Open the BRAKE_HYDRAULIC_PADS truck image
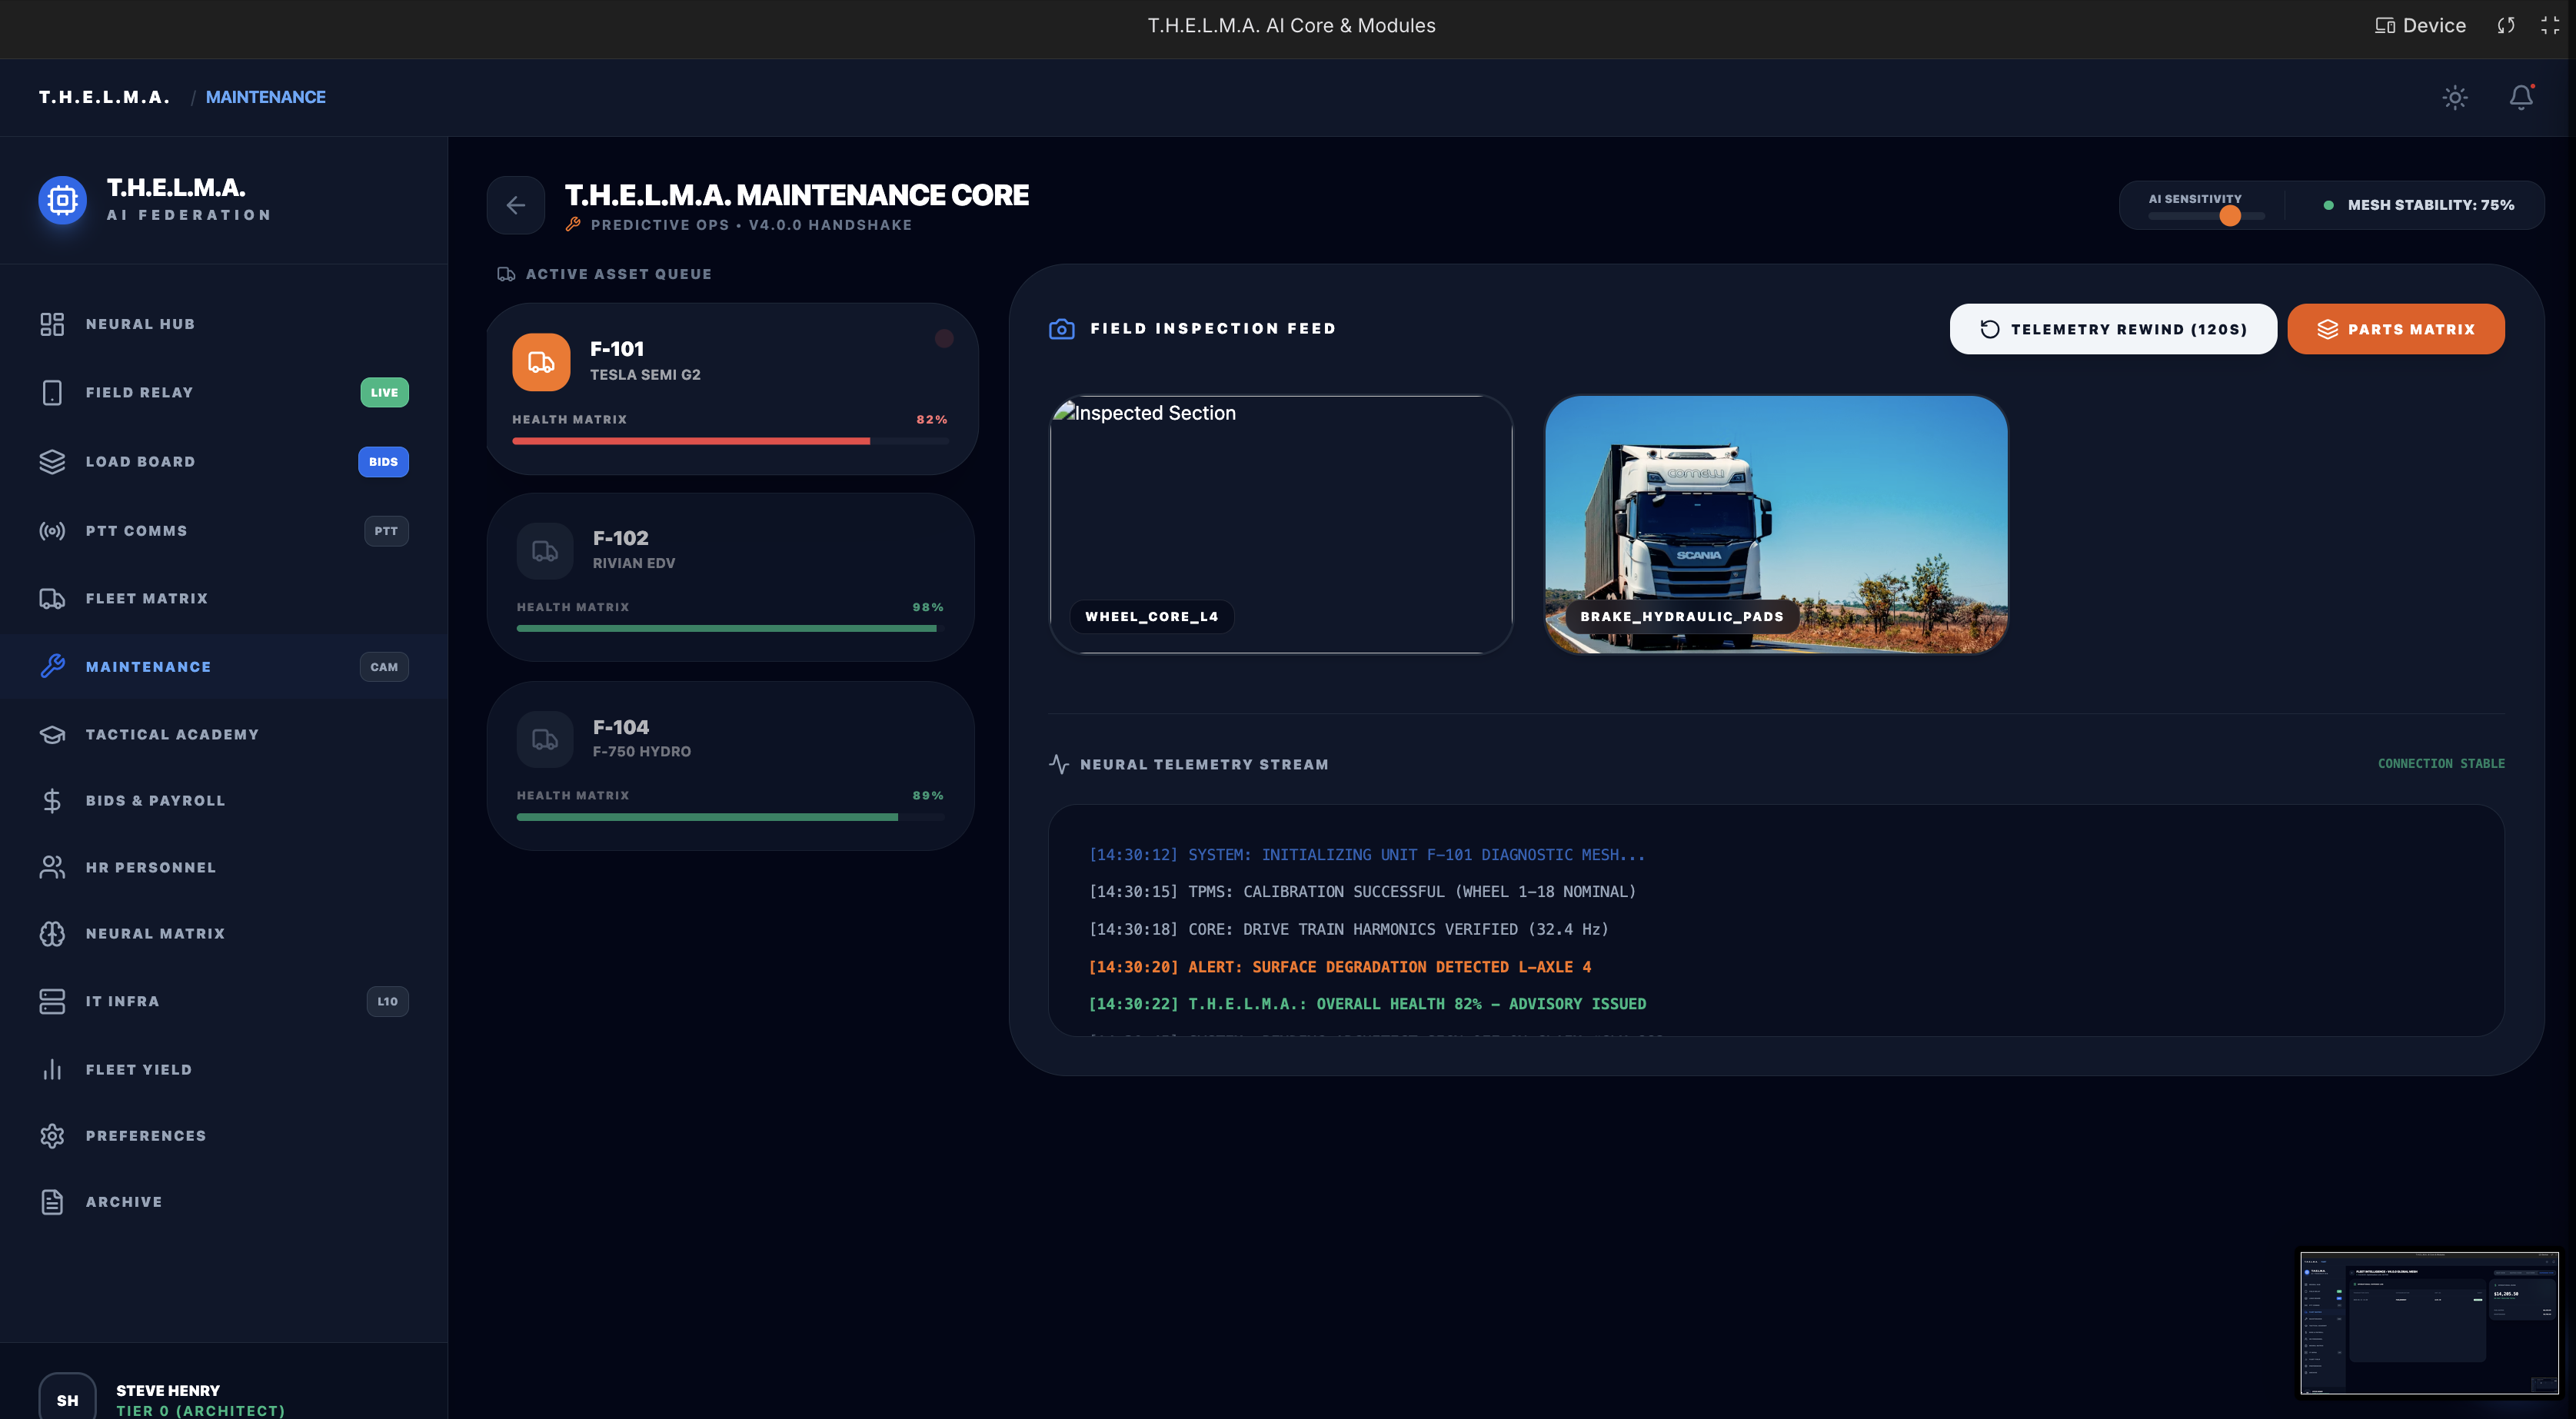This screenshot has width=2576, height=1419. point(1776,524)
